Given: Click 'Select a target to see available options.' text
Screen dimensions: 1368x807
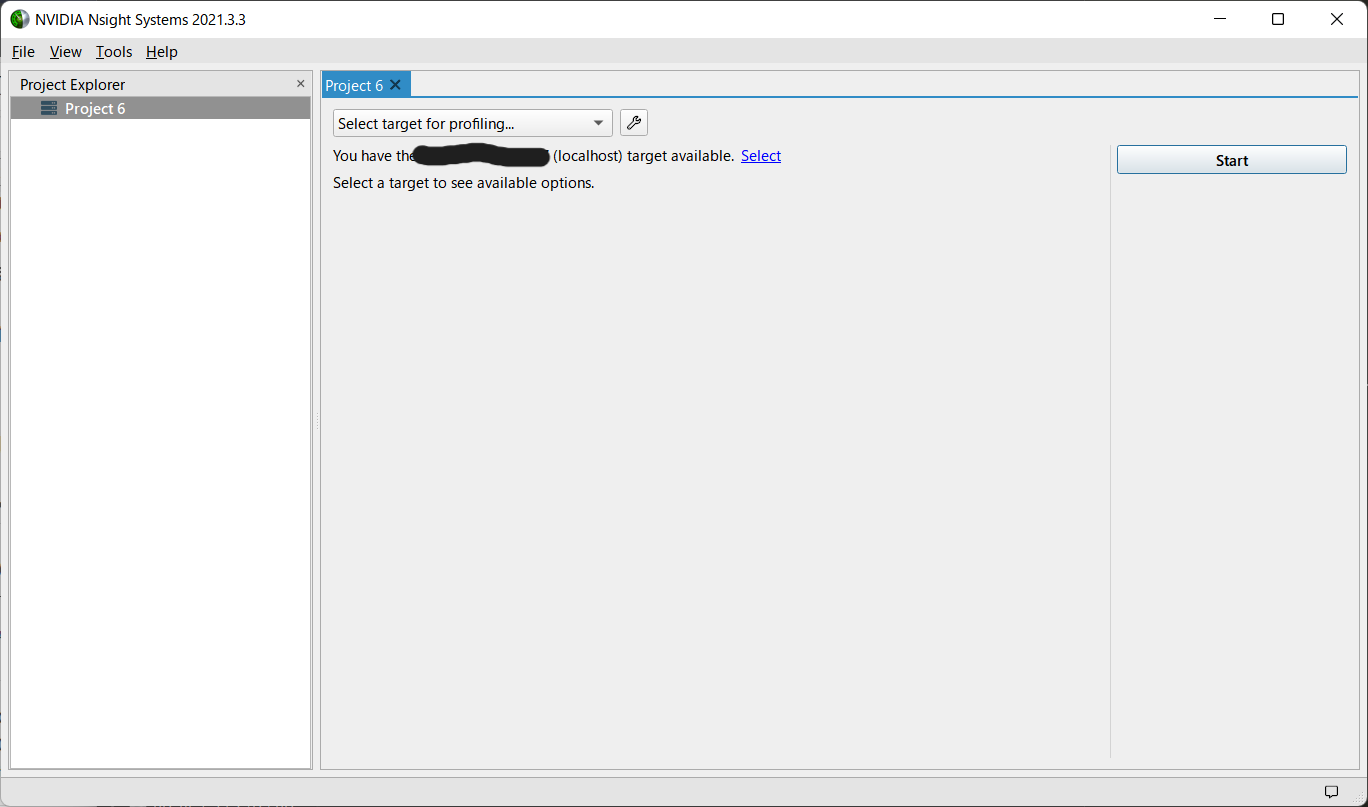Looking at the screenshot, I should click(464, 183).
